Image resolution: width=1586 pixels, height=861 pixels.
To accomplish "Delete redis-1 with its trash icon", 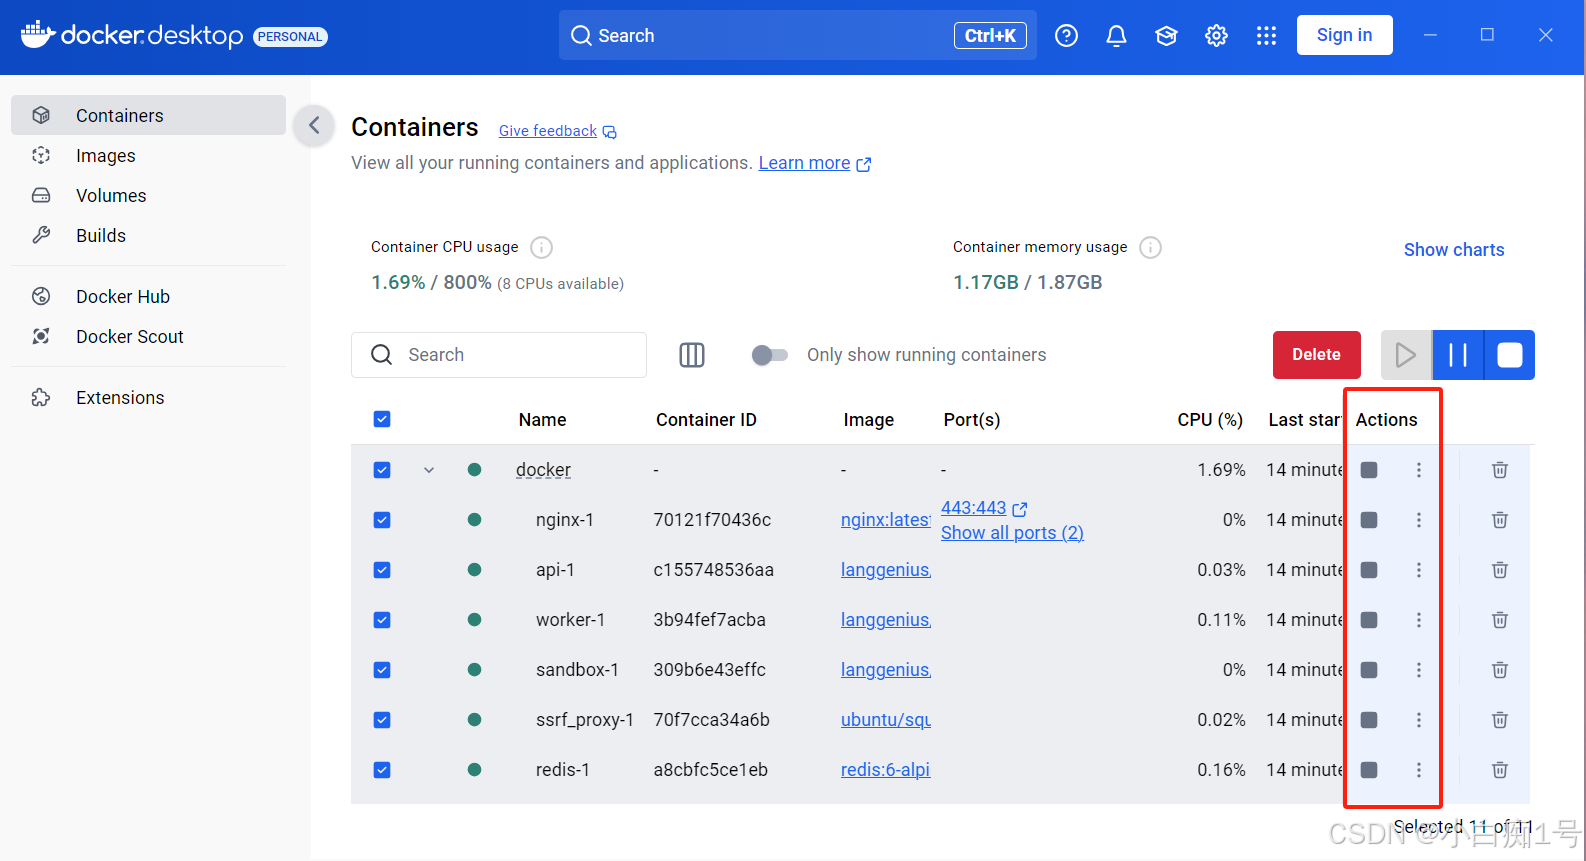I will point(1500,770).
